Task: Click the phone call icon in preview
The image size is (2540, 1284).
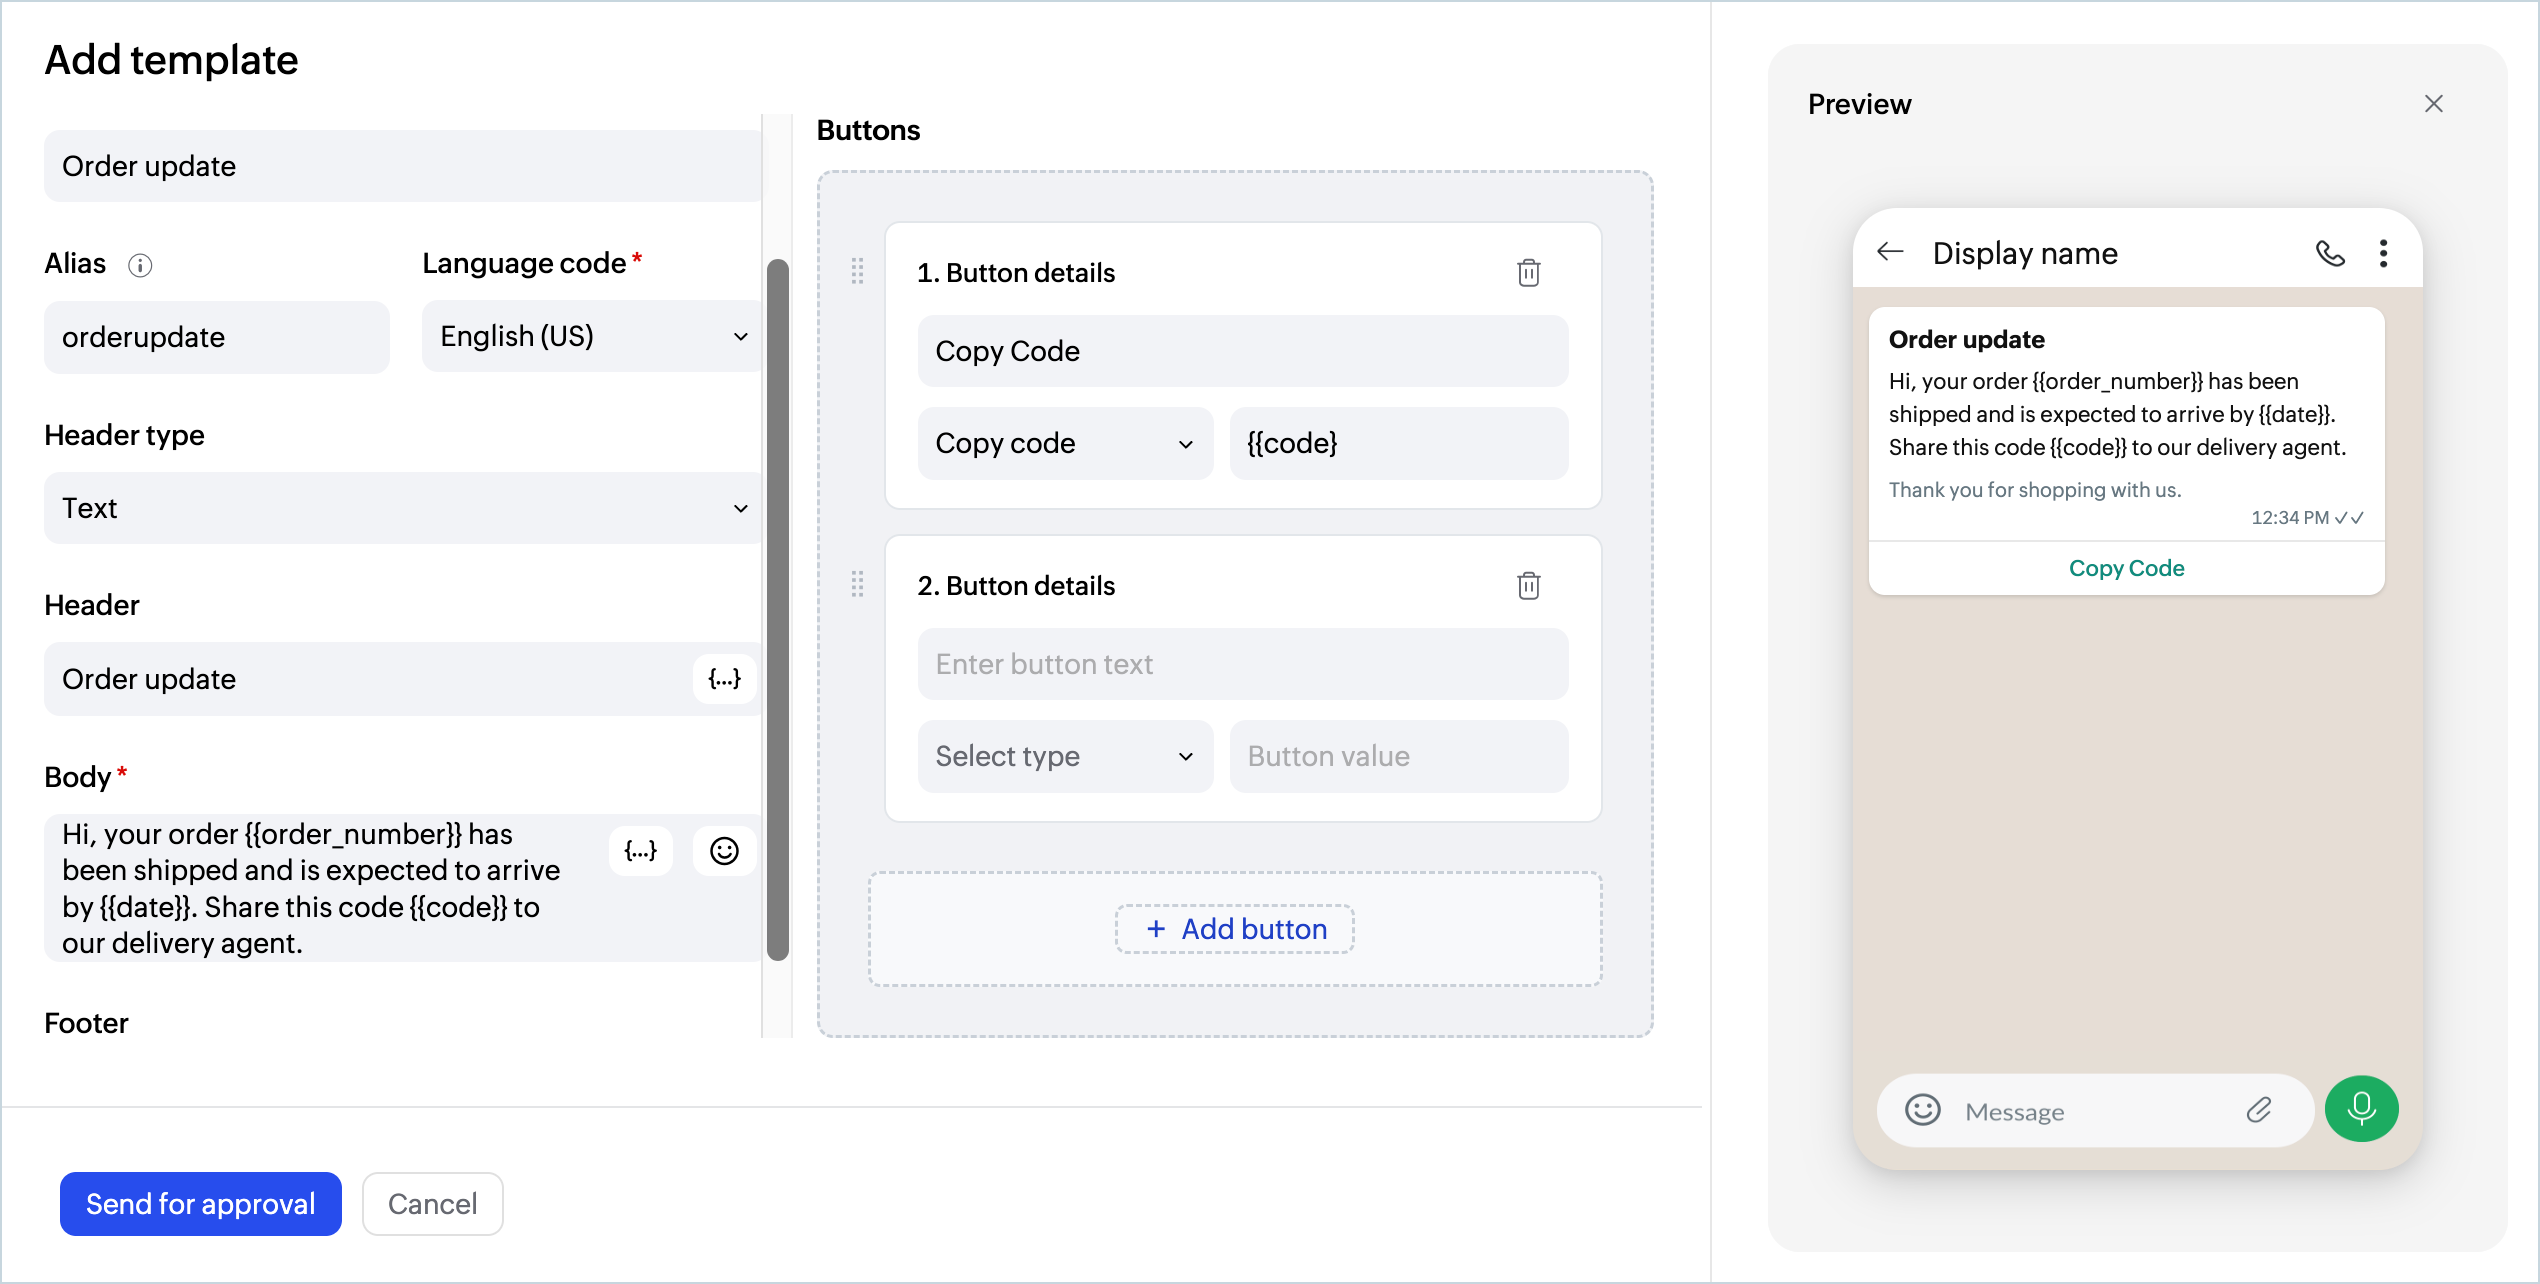Action: pos(2329,254)
